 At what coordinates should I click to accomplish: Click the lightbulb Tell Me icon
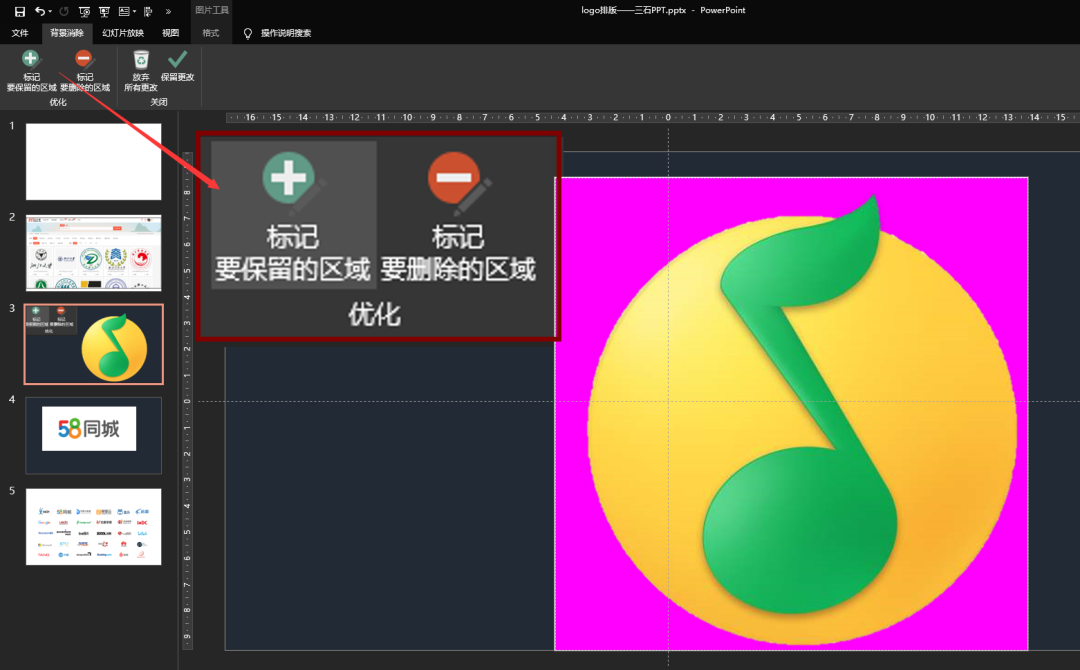[248, 33]
